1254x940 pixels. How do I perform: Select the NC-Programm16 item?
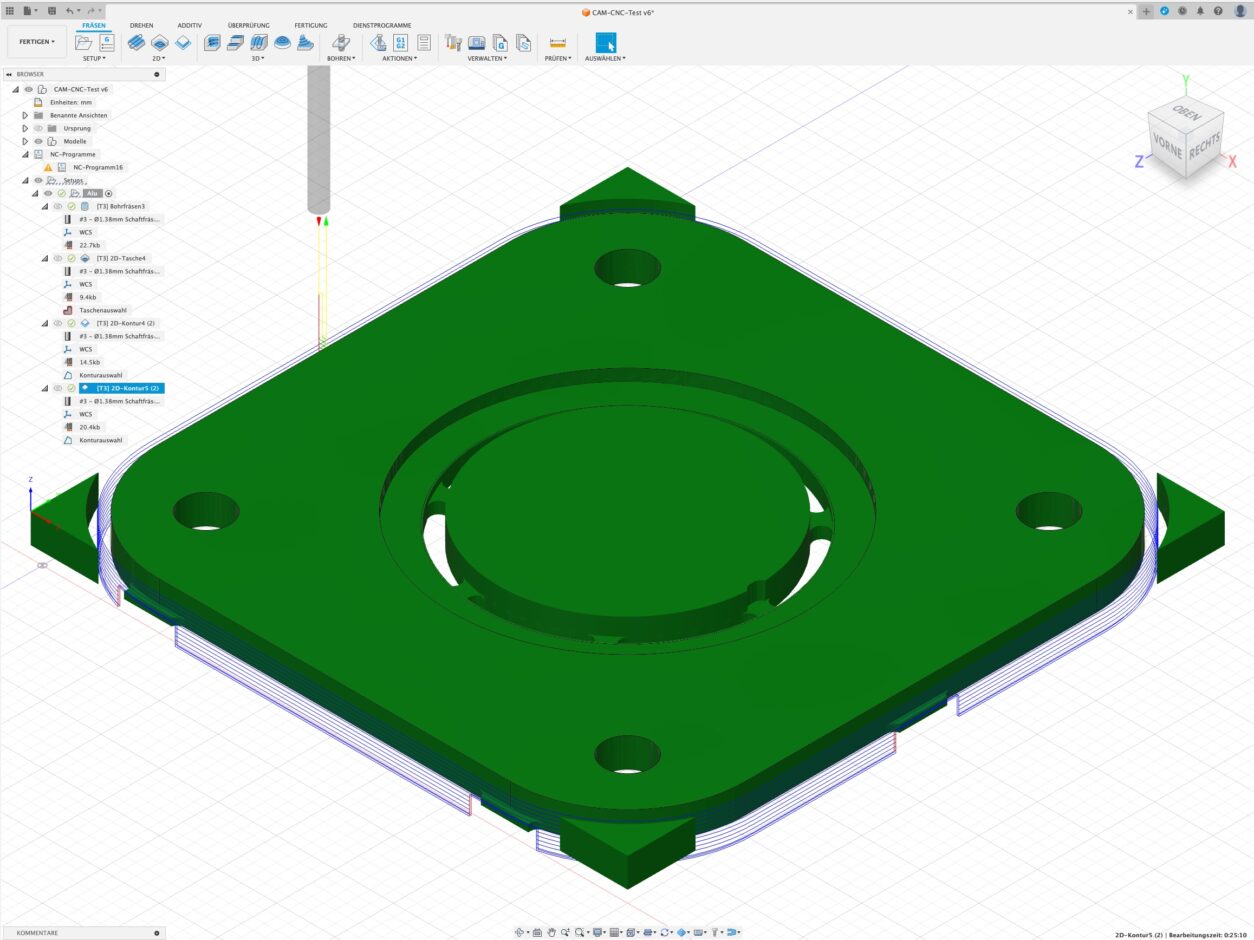[97, 167]
